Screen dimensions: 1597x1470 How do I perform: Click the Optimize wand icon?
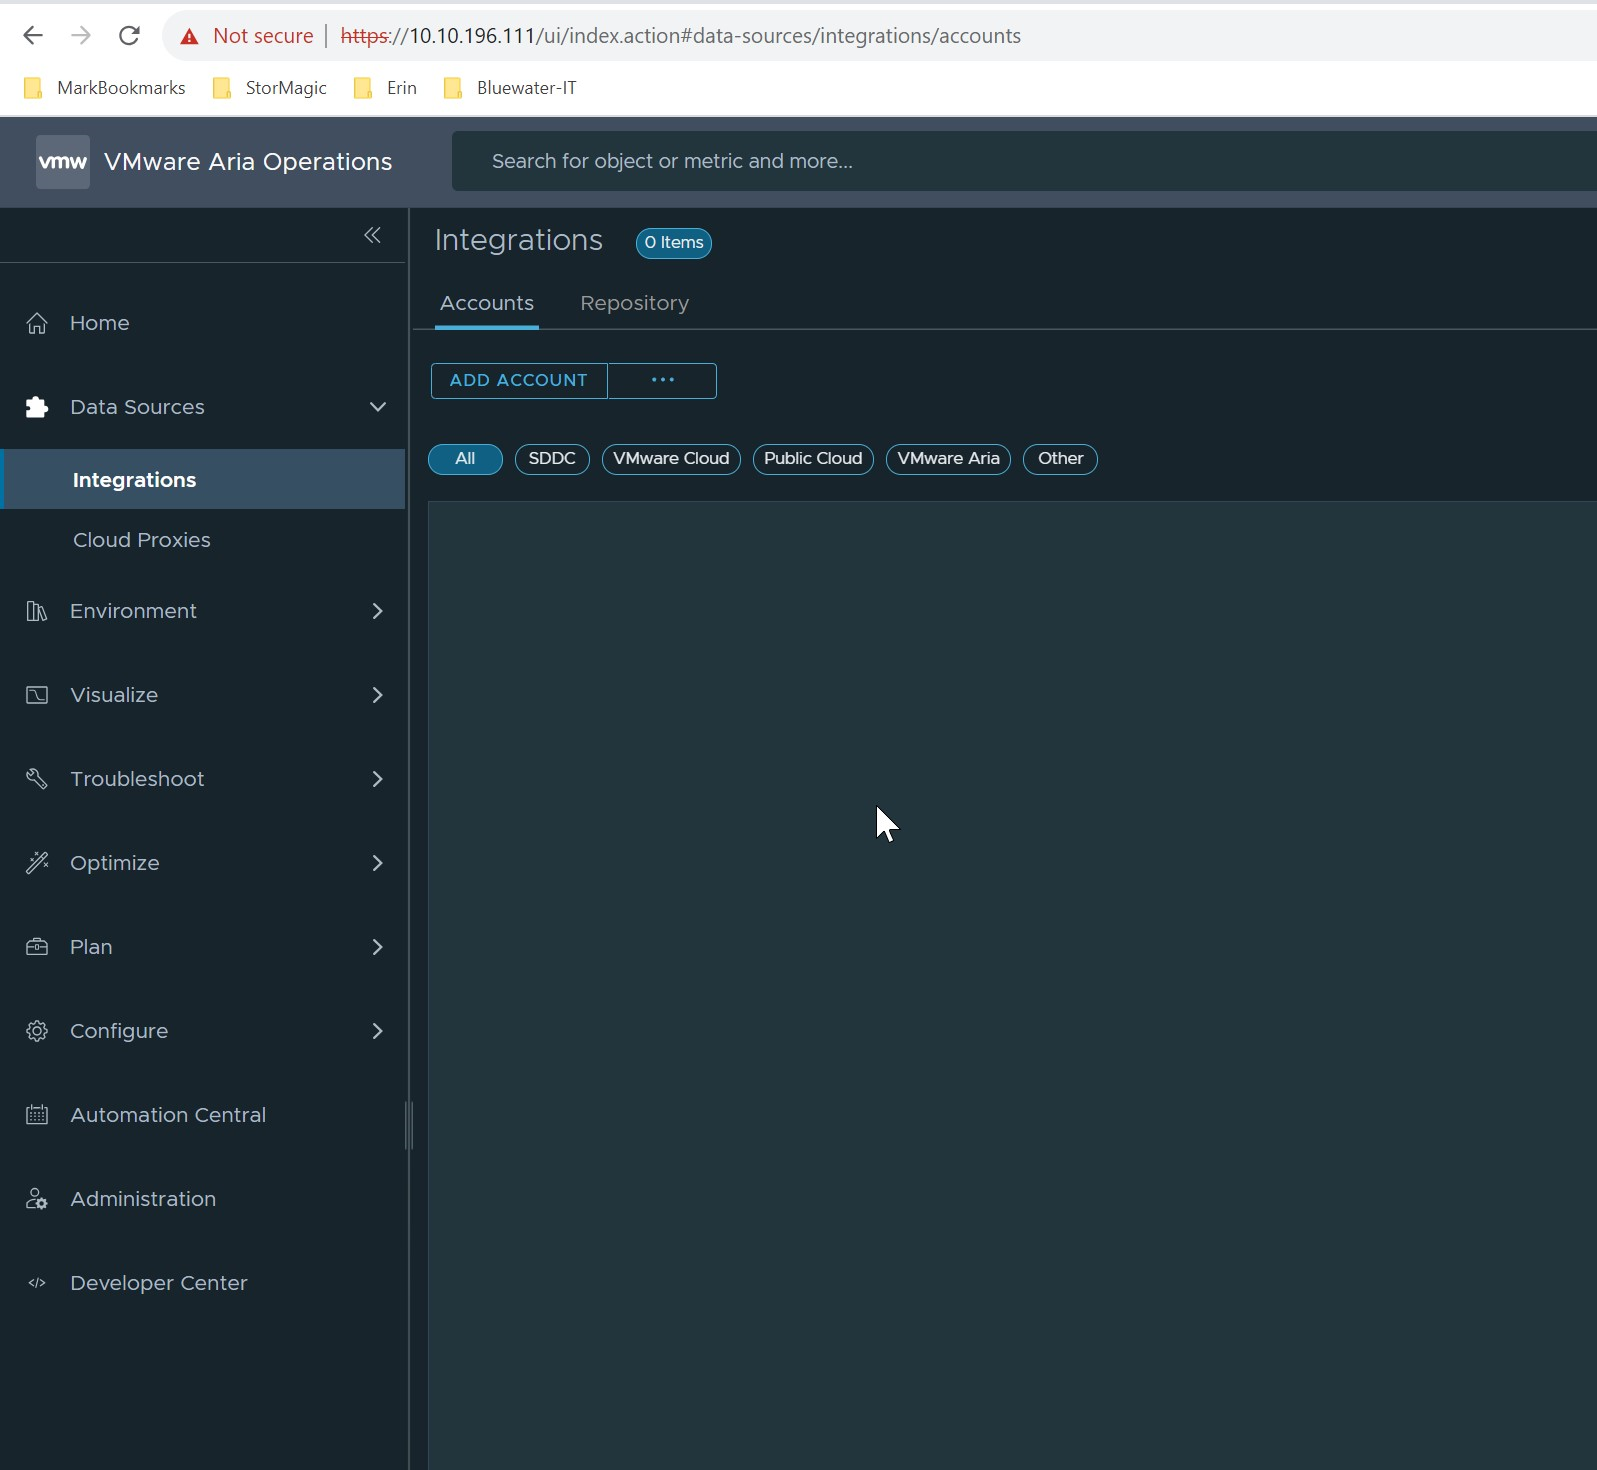pos(37,863)
